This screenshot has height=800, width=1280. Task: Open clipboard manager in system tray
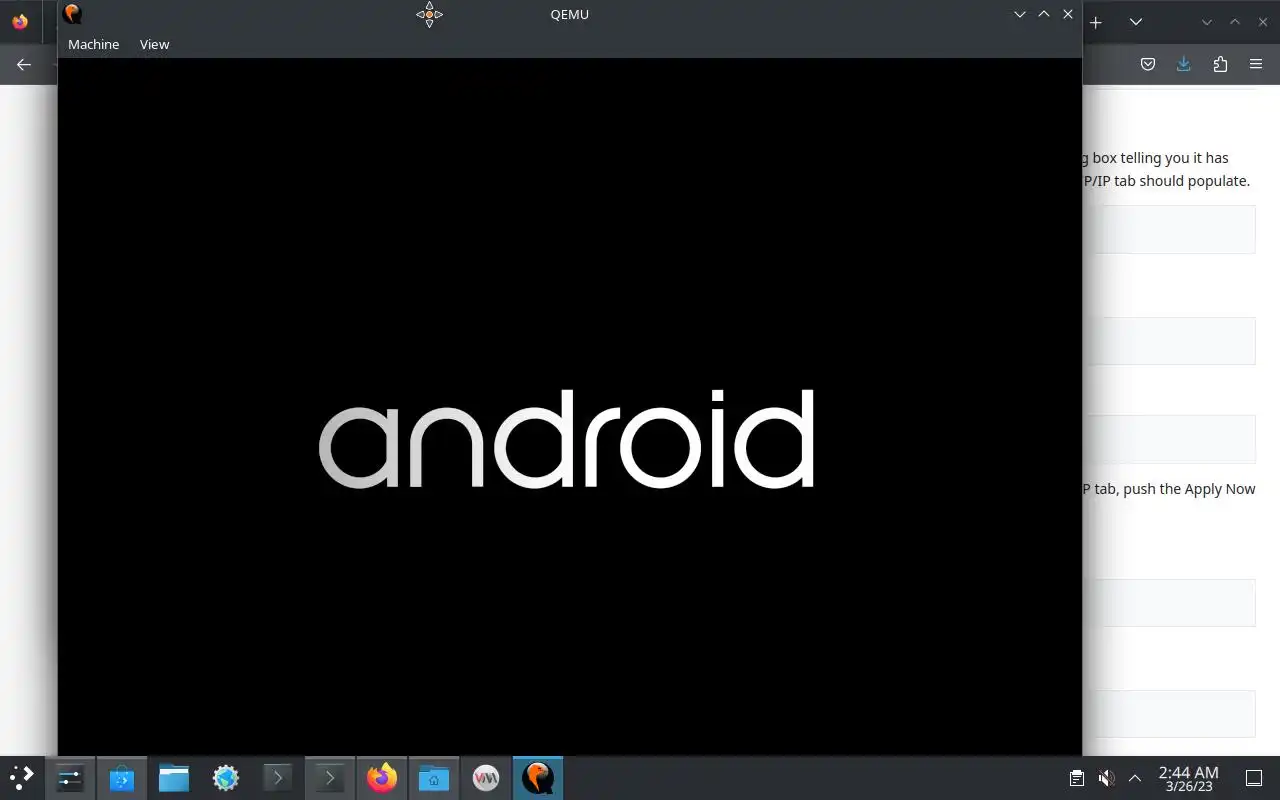(1076, 778)
